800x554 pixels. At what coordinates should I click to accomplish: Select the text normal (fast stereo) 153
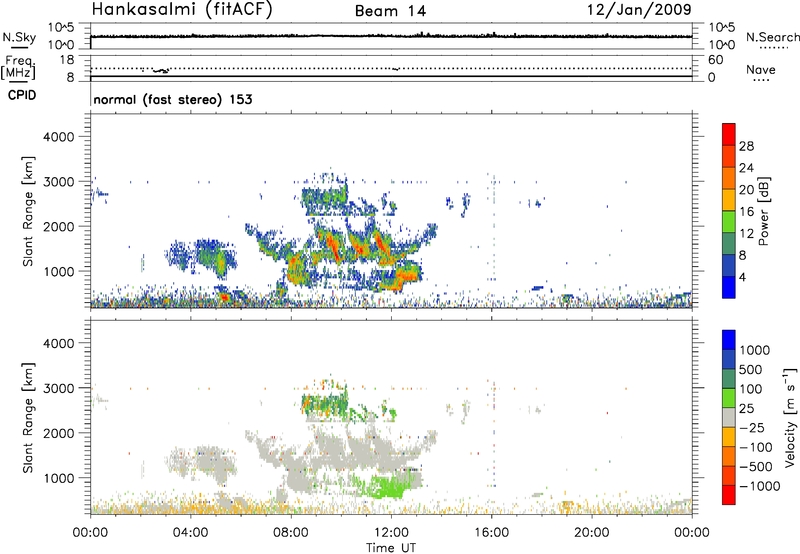click(173, 99)
